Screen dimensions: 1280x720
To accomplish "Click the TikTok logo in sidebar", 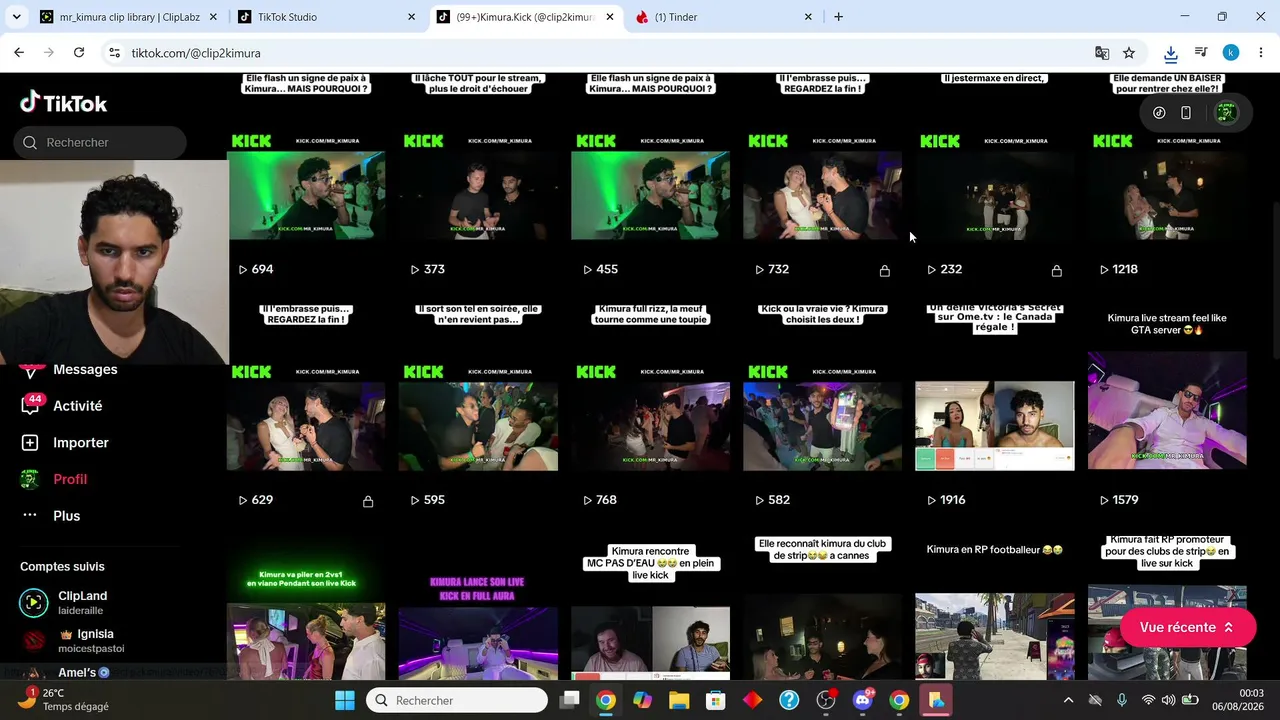I will [x=63, y=102].
